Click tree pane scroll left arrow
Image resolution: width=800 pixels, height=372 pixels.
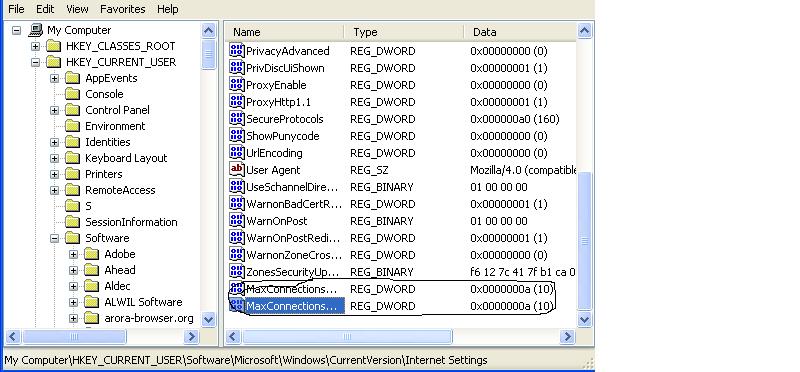(13, 336)
